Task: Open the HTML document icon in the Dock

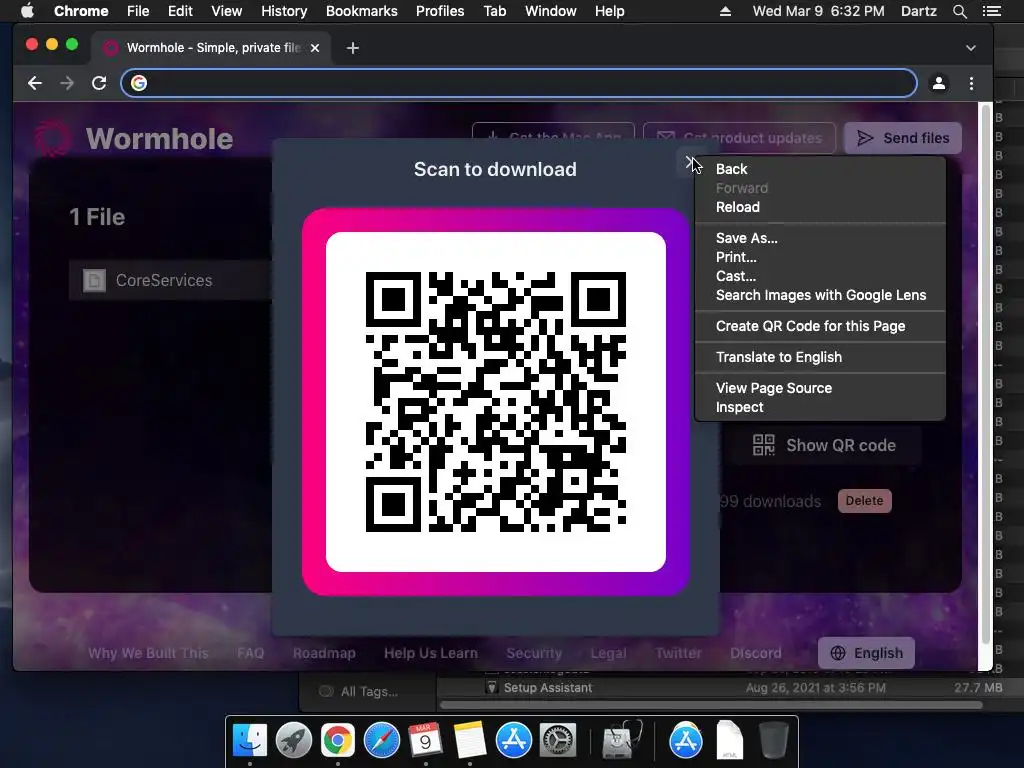Action: [x=729, y=740]
